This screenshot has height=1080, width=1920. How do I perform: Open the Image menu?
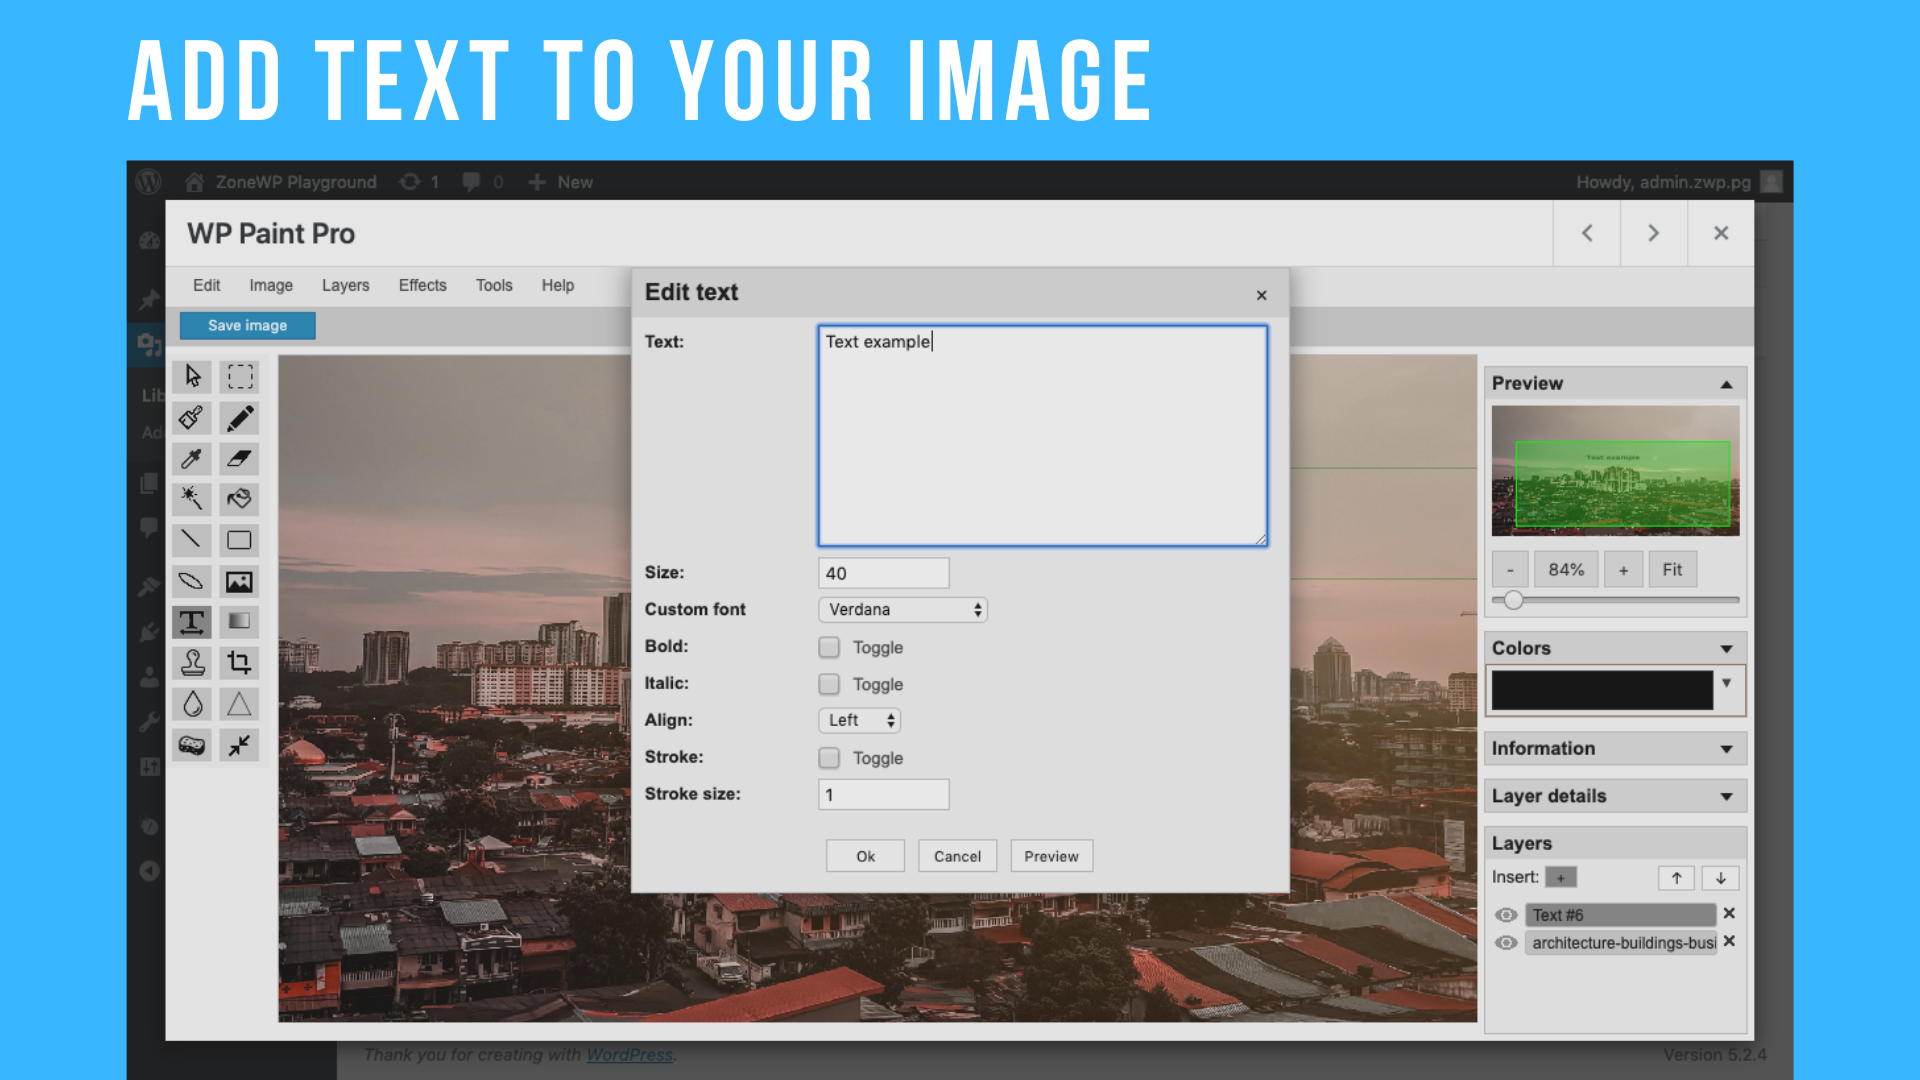(271, 285)
